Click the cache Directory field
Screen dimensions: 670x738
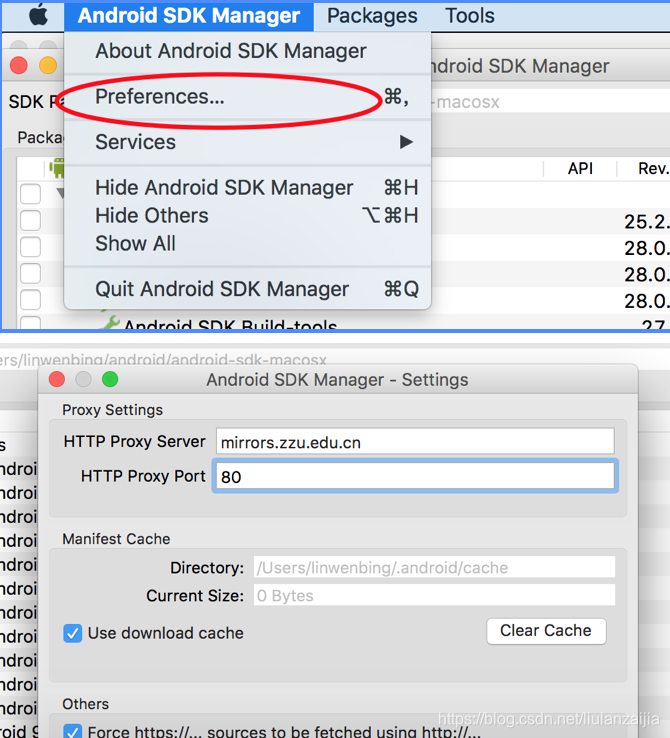coord(434,567)
